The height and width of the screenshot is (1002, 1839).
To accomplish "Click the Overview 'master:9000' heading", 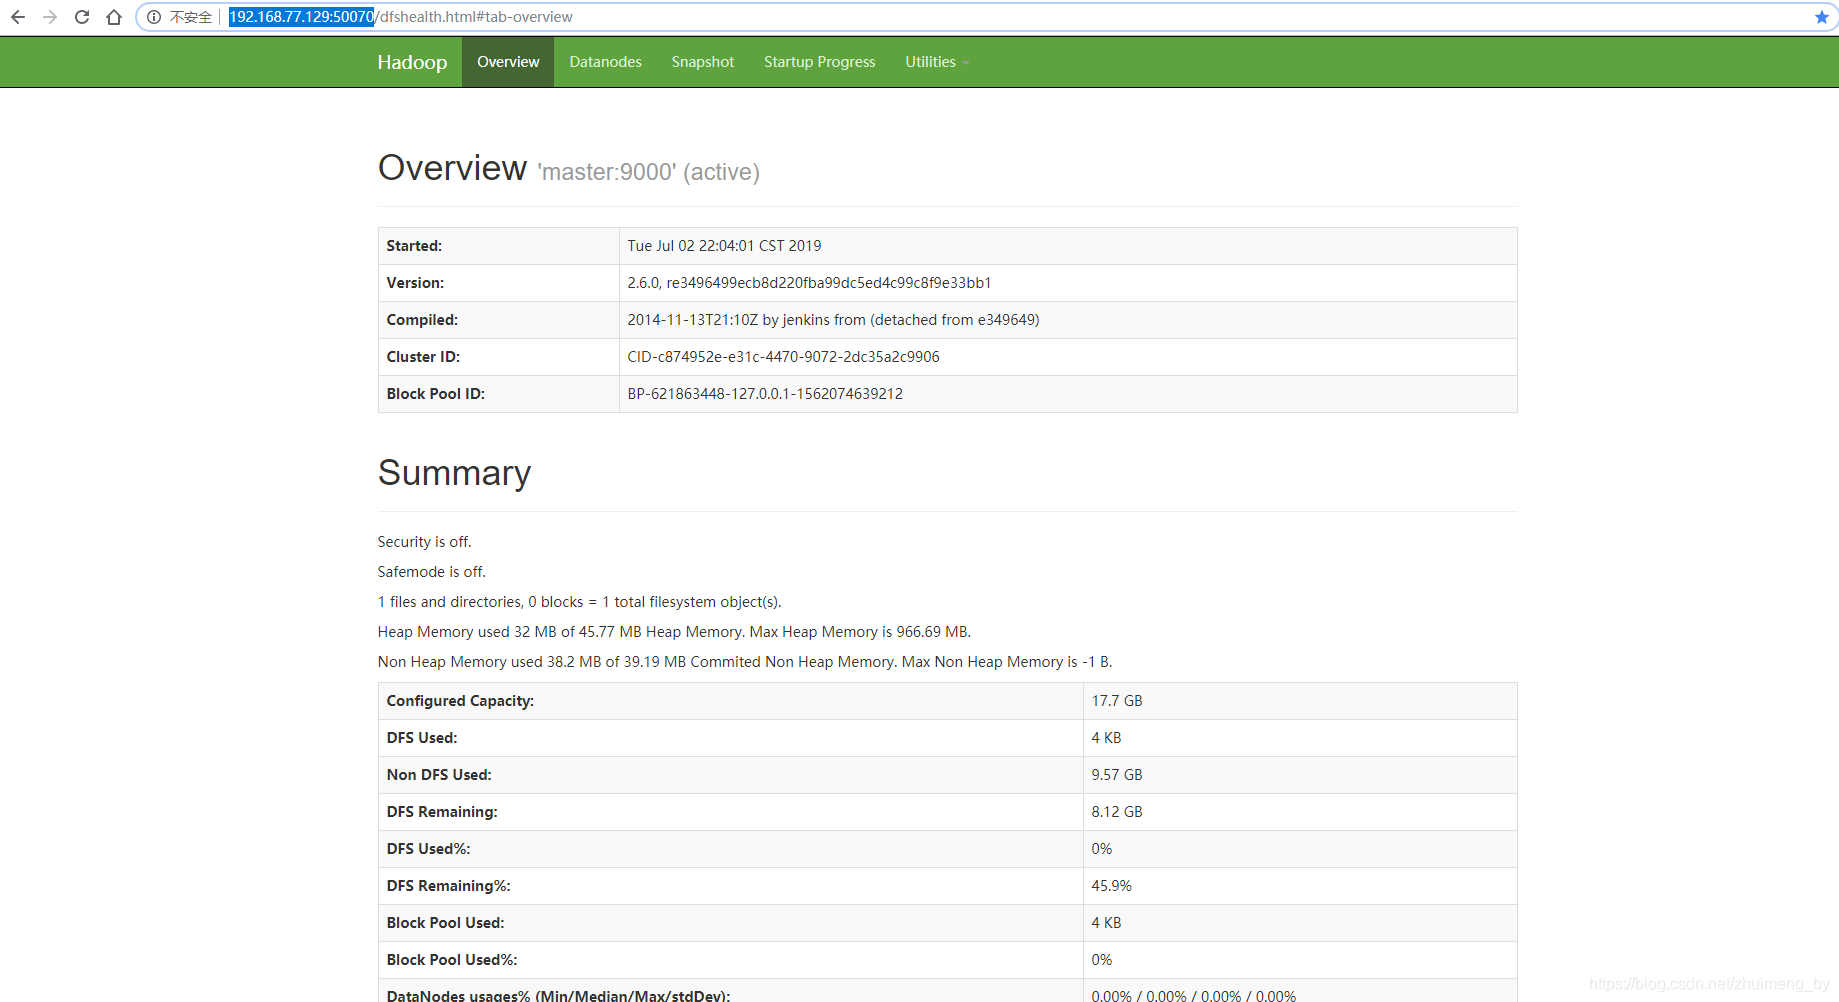I will click(569, 169).
